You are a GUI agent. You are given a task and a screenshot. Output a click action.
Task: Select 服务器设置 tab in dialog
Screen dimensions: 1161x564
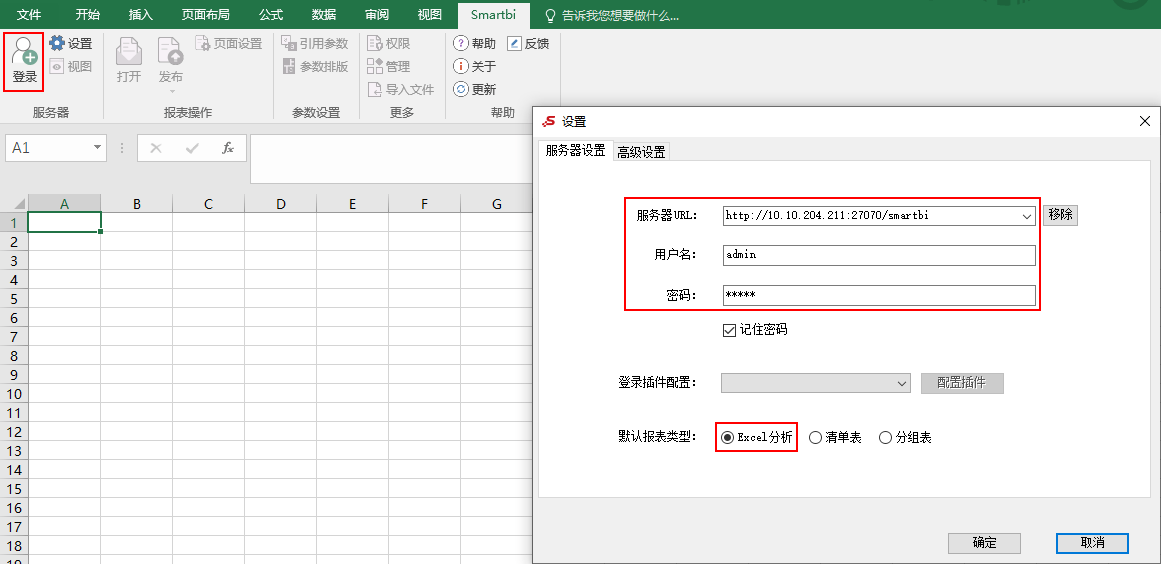click(575, 150)
